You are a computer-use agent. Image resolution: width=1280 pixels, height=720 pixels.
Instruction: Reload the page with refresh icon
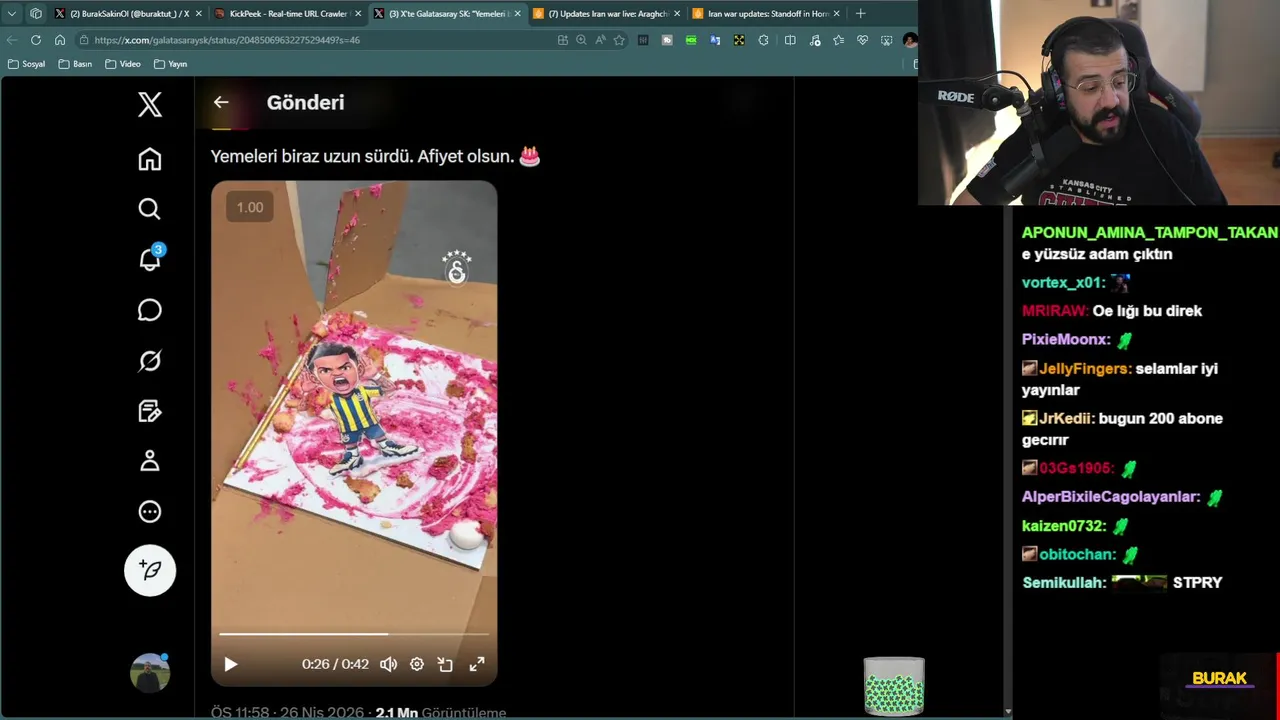[x=36, y=40]
